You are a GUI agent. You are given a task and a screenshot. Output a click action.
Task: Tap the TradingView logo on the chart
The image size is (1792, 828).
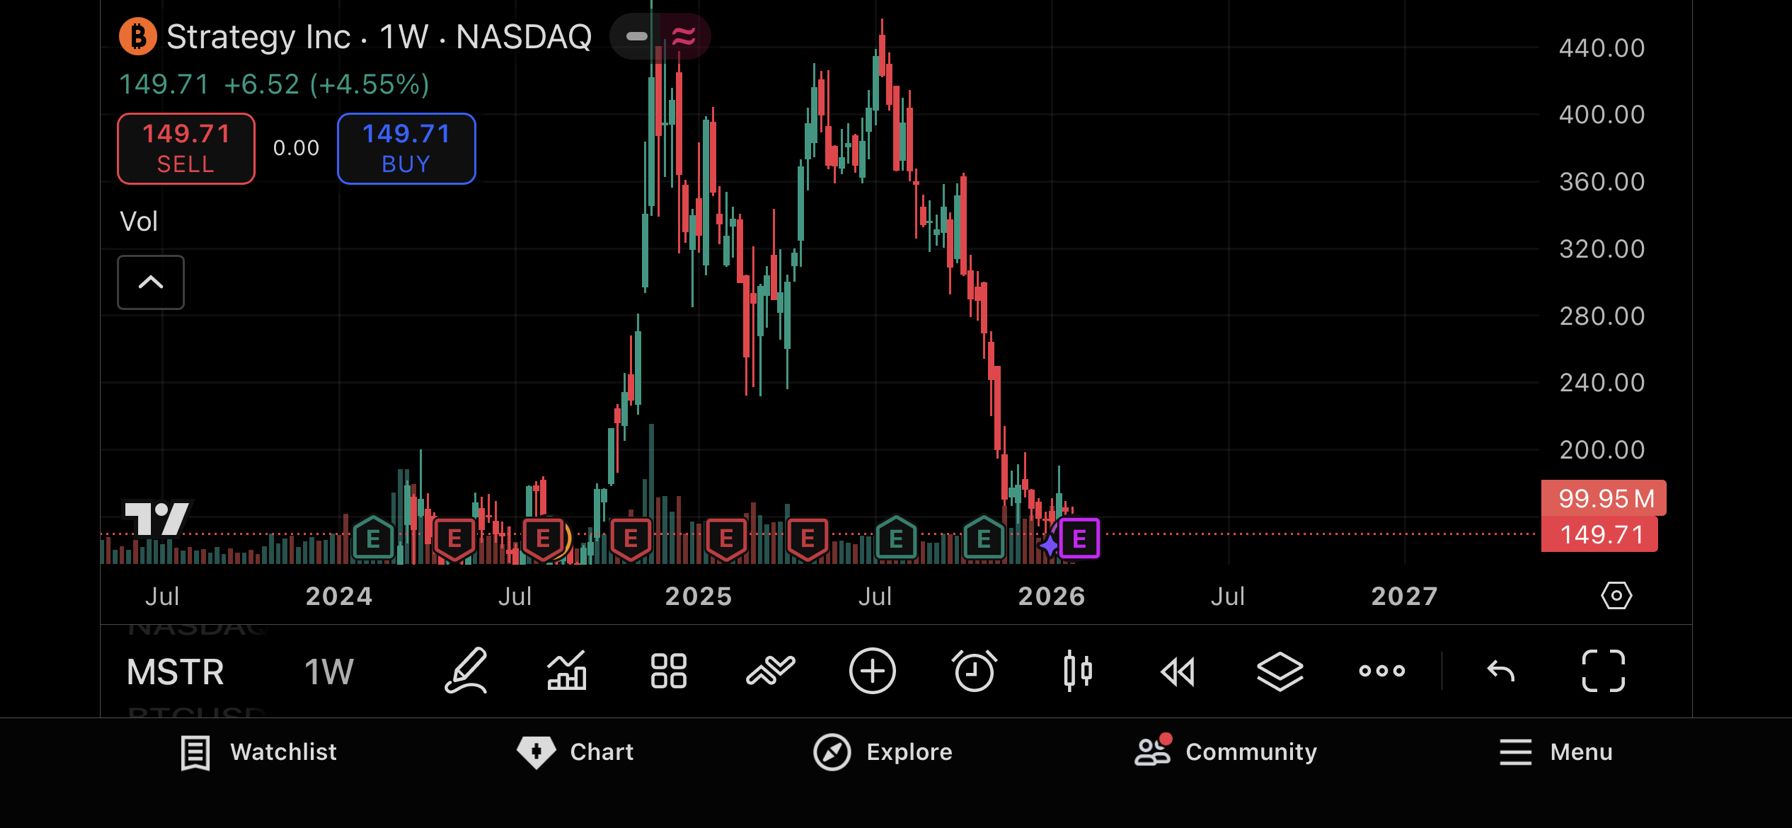[x=156, y=518]
